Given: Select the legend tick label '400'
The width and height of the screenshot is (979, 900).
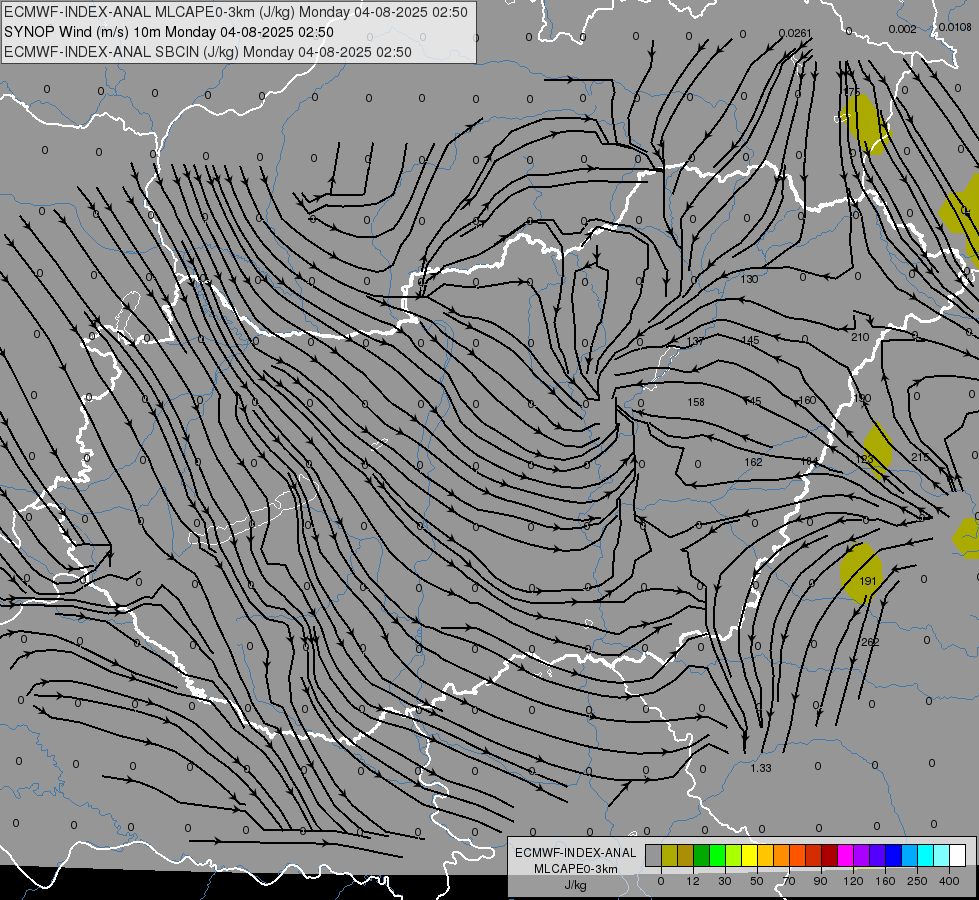Looking at the screenshot, I should 949,881.
